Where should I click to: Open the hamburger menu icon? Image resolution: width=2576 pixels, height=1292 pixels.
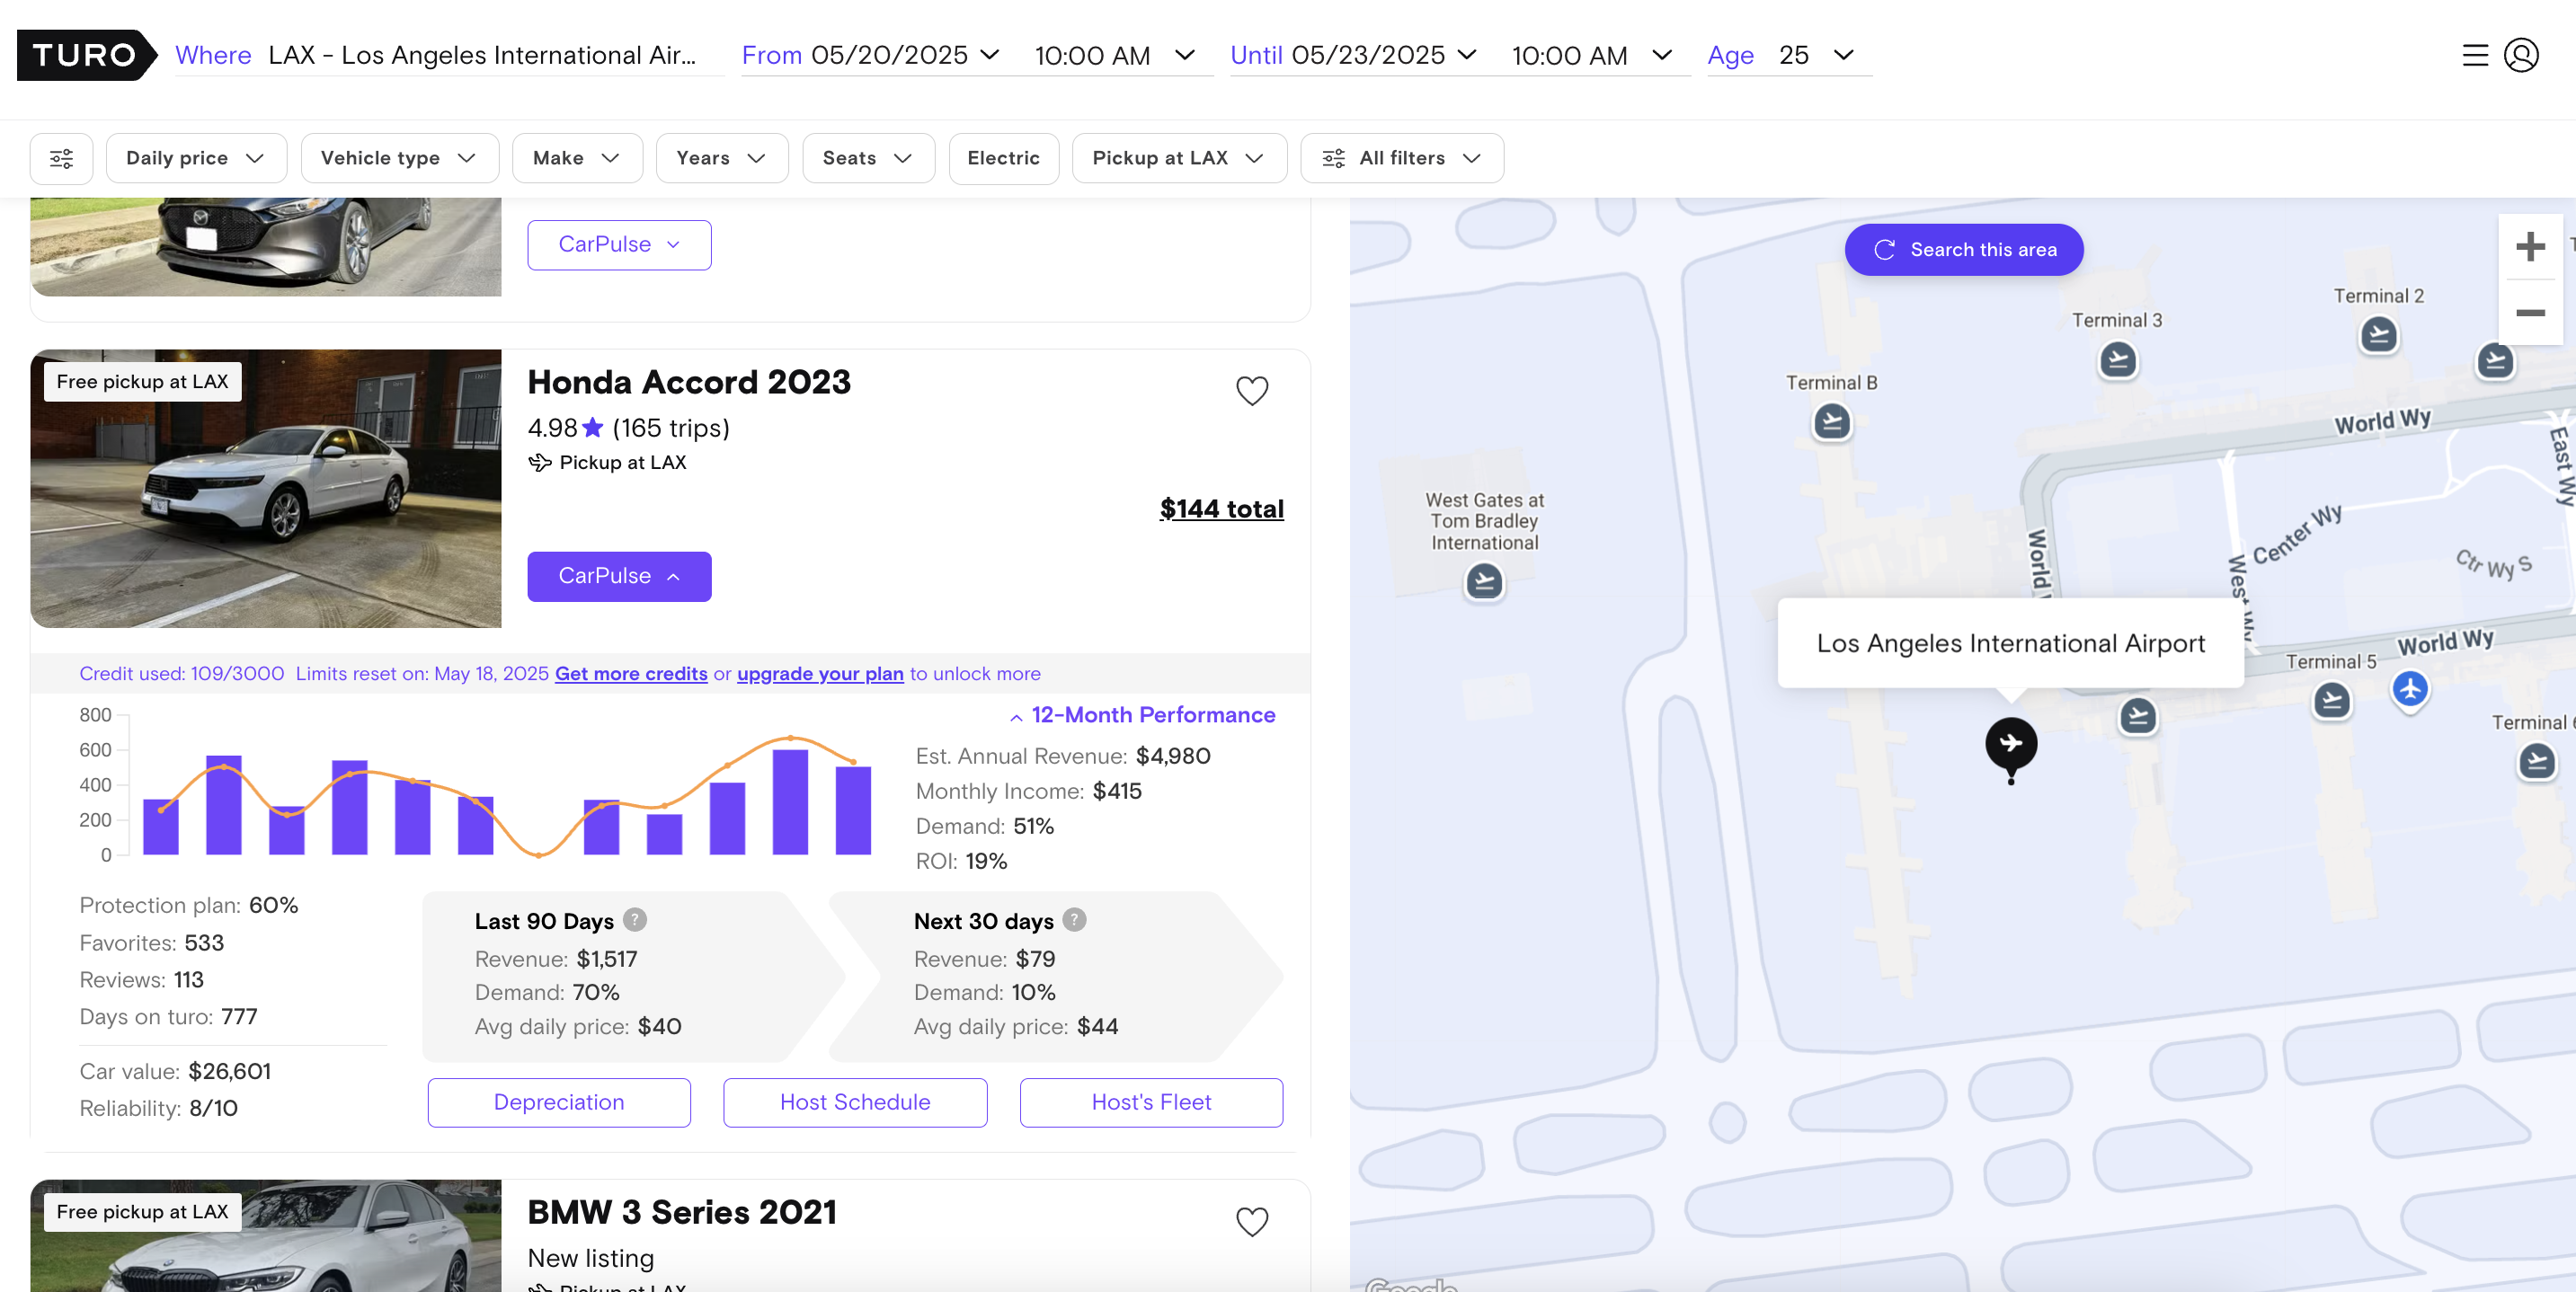2475,55
